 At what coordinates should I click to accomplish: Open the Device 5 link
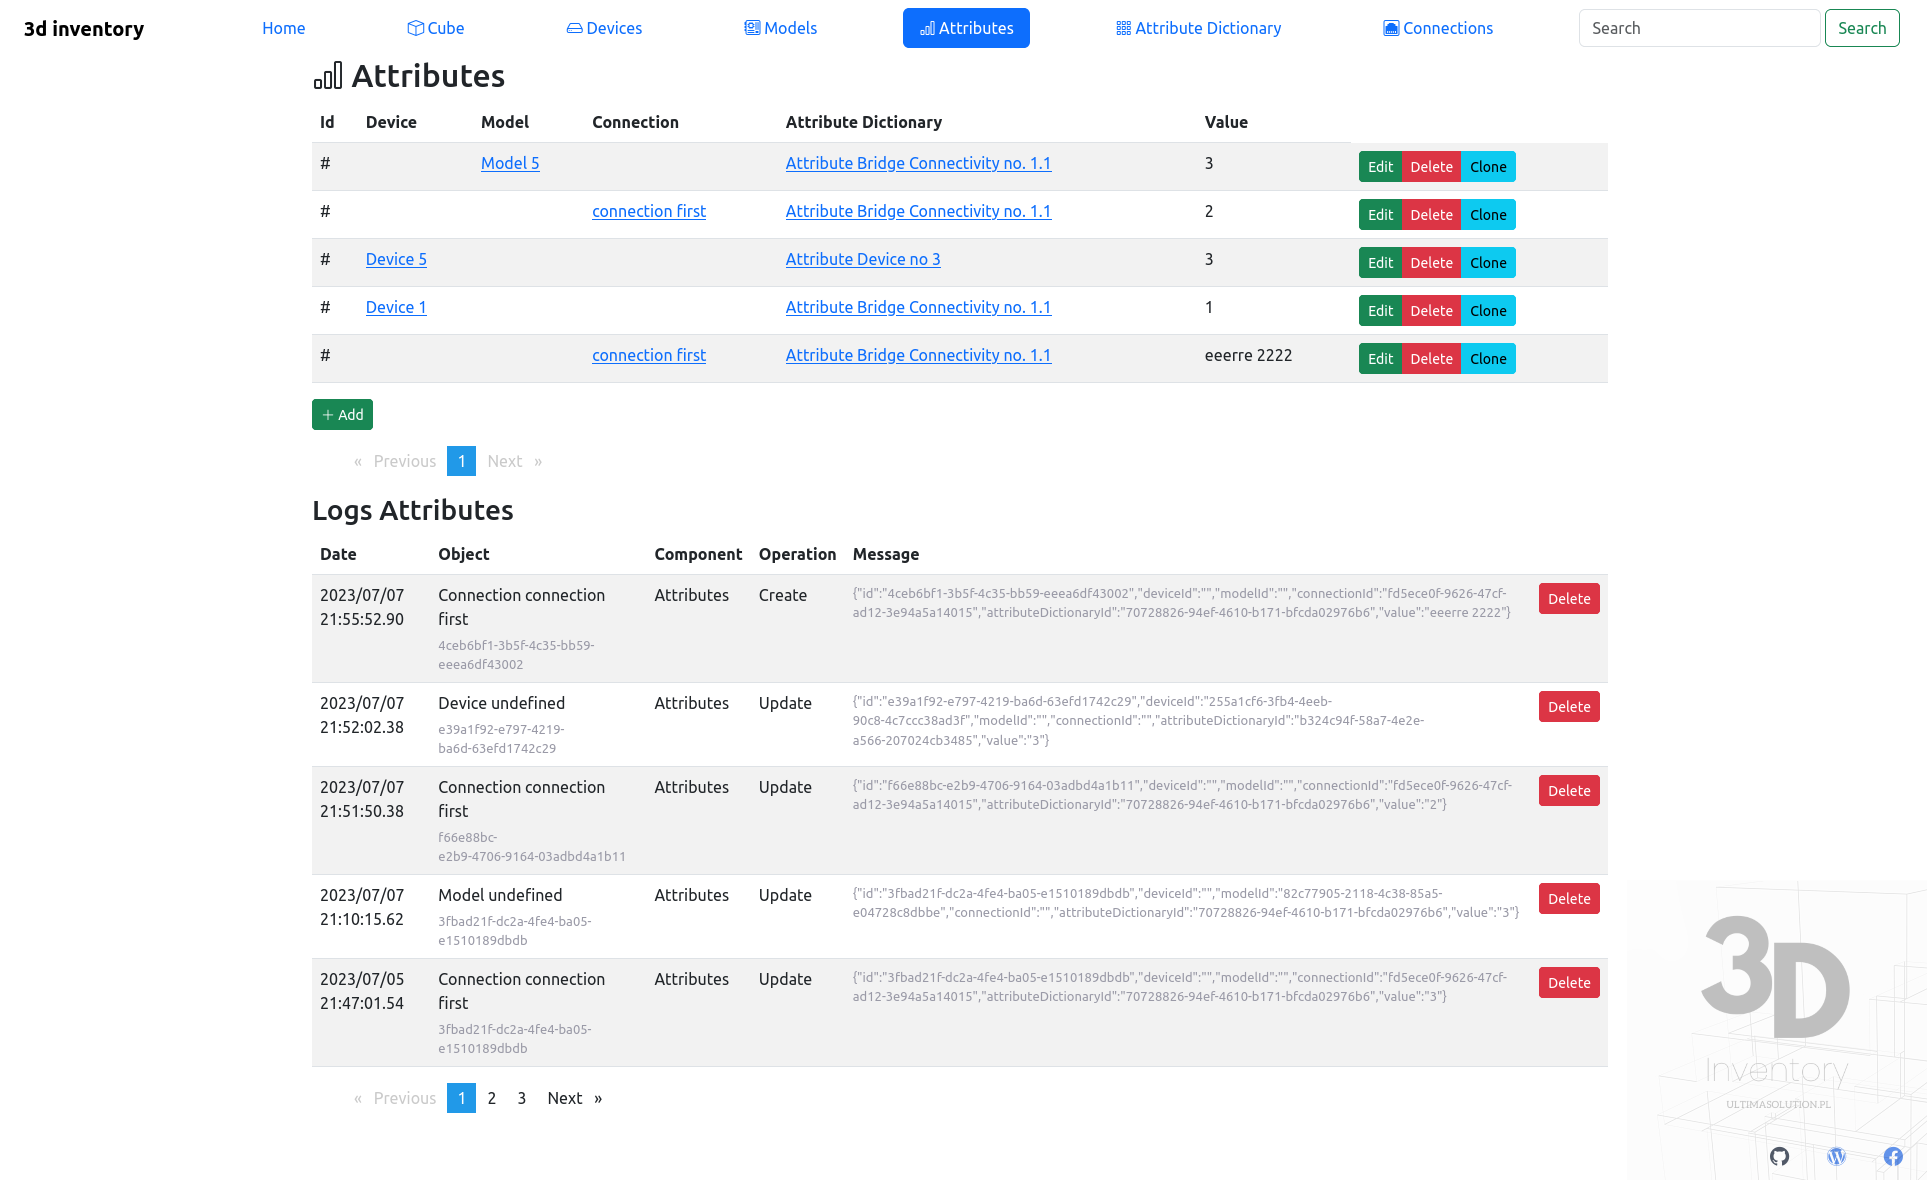click(x=396, y=259)
